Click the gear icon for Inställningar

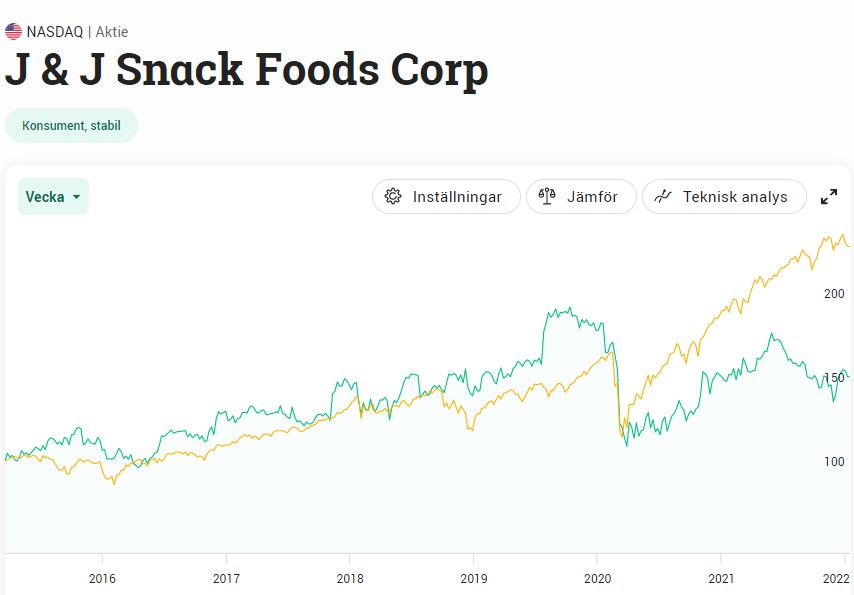coord(393,197)
